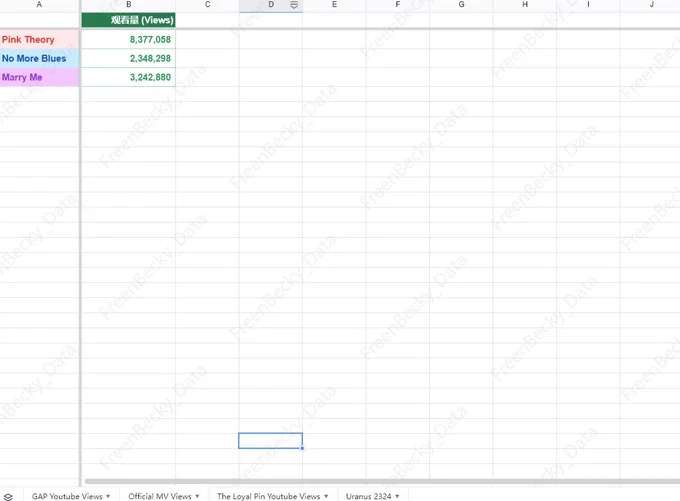Select The Loyal Pin Youtube Views tab

(x=268, y=496)
